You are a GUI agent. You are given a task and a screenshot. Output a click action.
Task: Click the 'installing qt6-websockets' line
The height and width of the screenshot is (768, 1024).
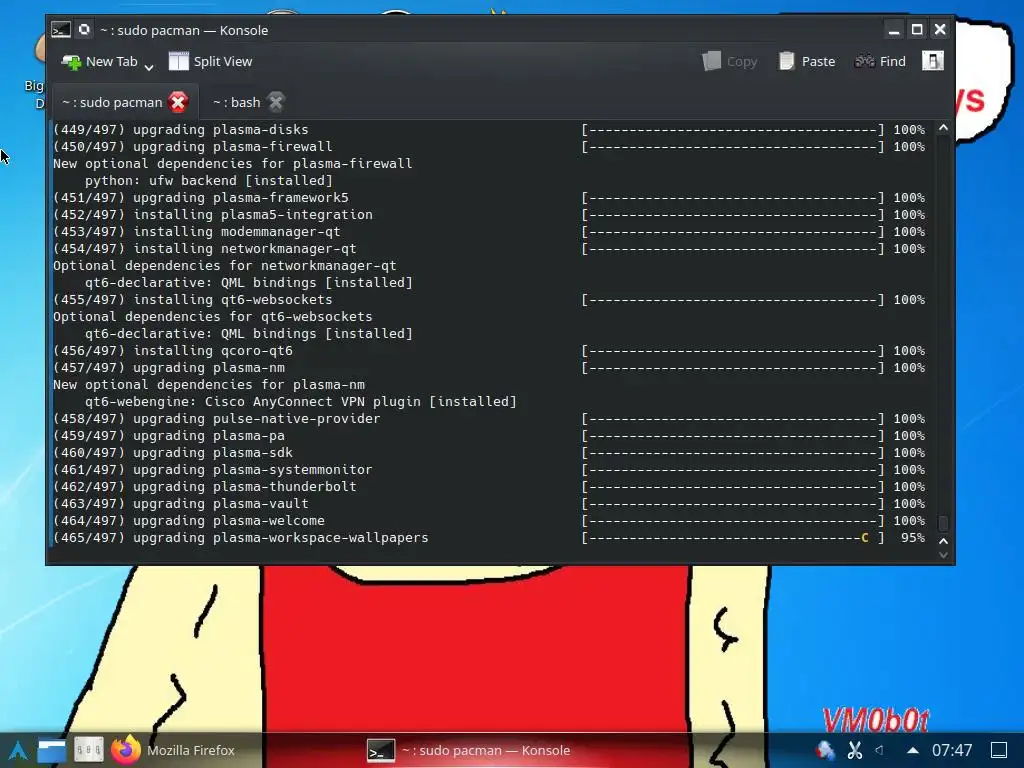click(193, 300)
